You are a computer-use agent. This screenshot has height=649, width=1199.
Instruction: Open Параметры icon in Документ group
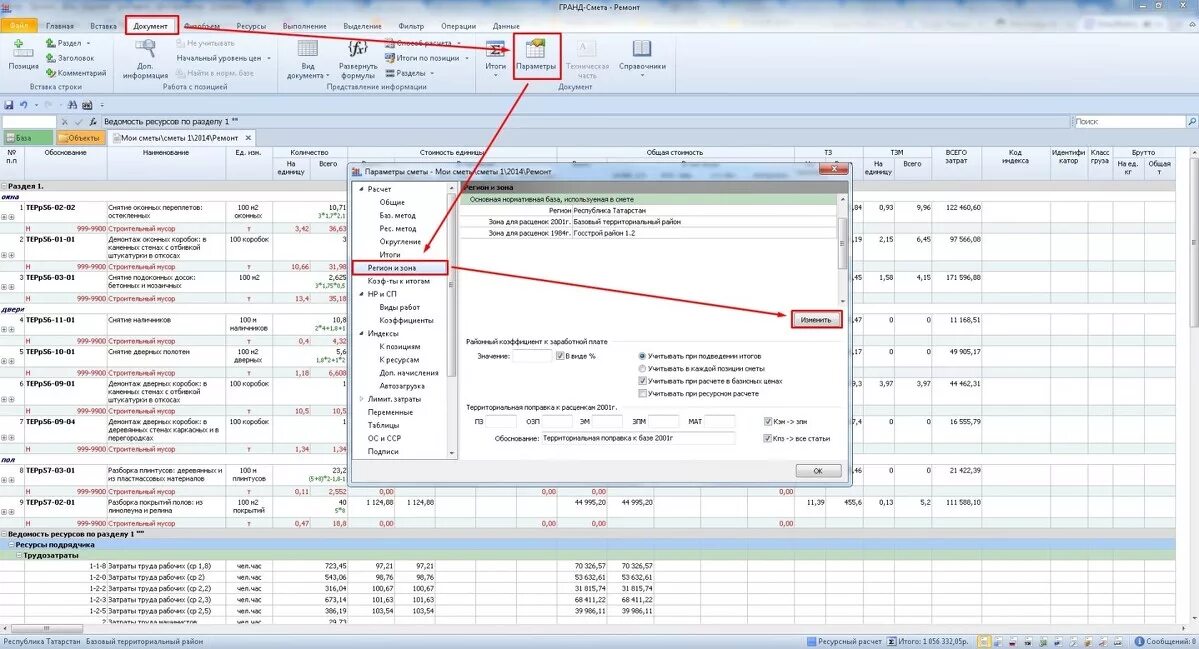click(x=535, y=49)
